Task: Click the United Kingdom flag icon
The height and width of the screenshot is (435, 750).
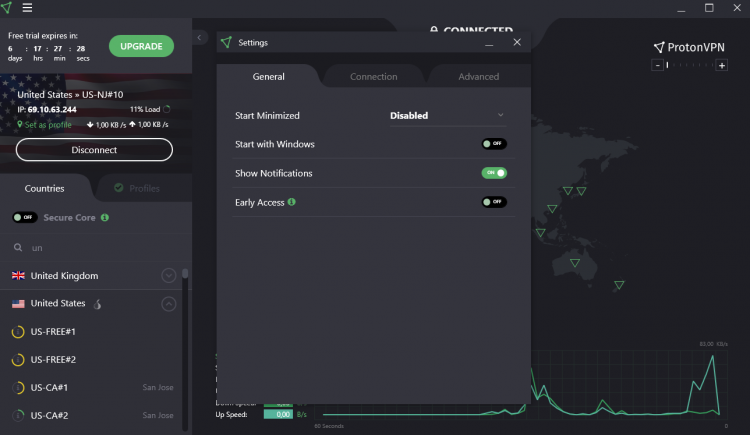Action: coord(18,276)
